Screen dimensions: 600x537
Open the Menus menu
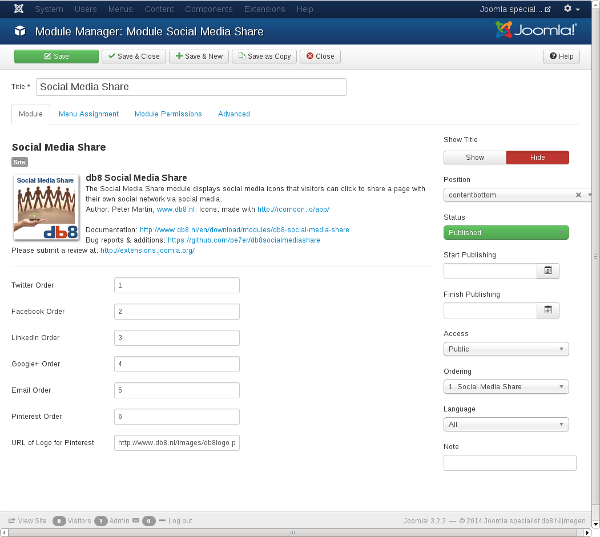[120, 9]
